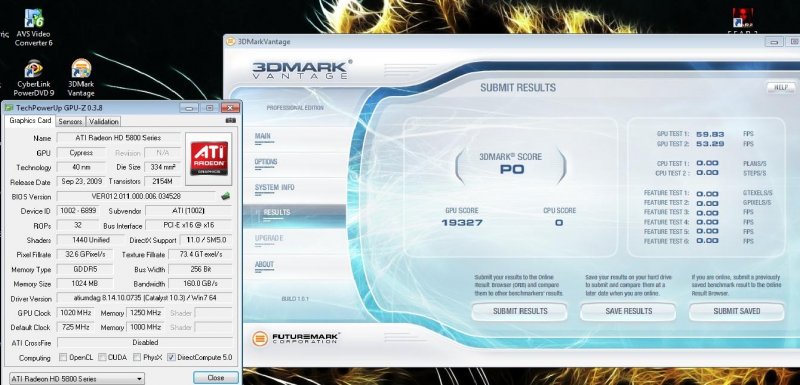
Task: Click the GPU-Z screenshot camera icon
Action: (x=230, y=121)
